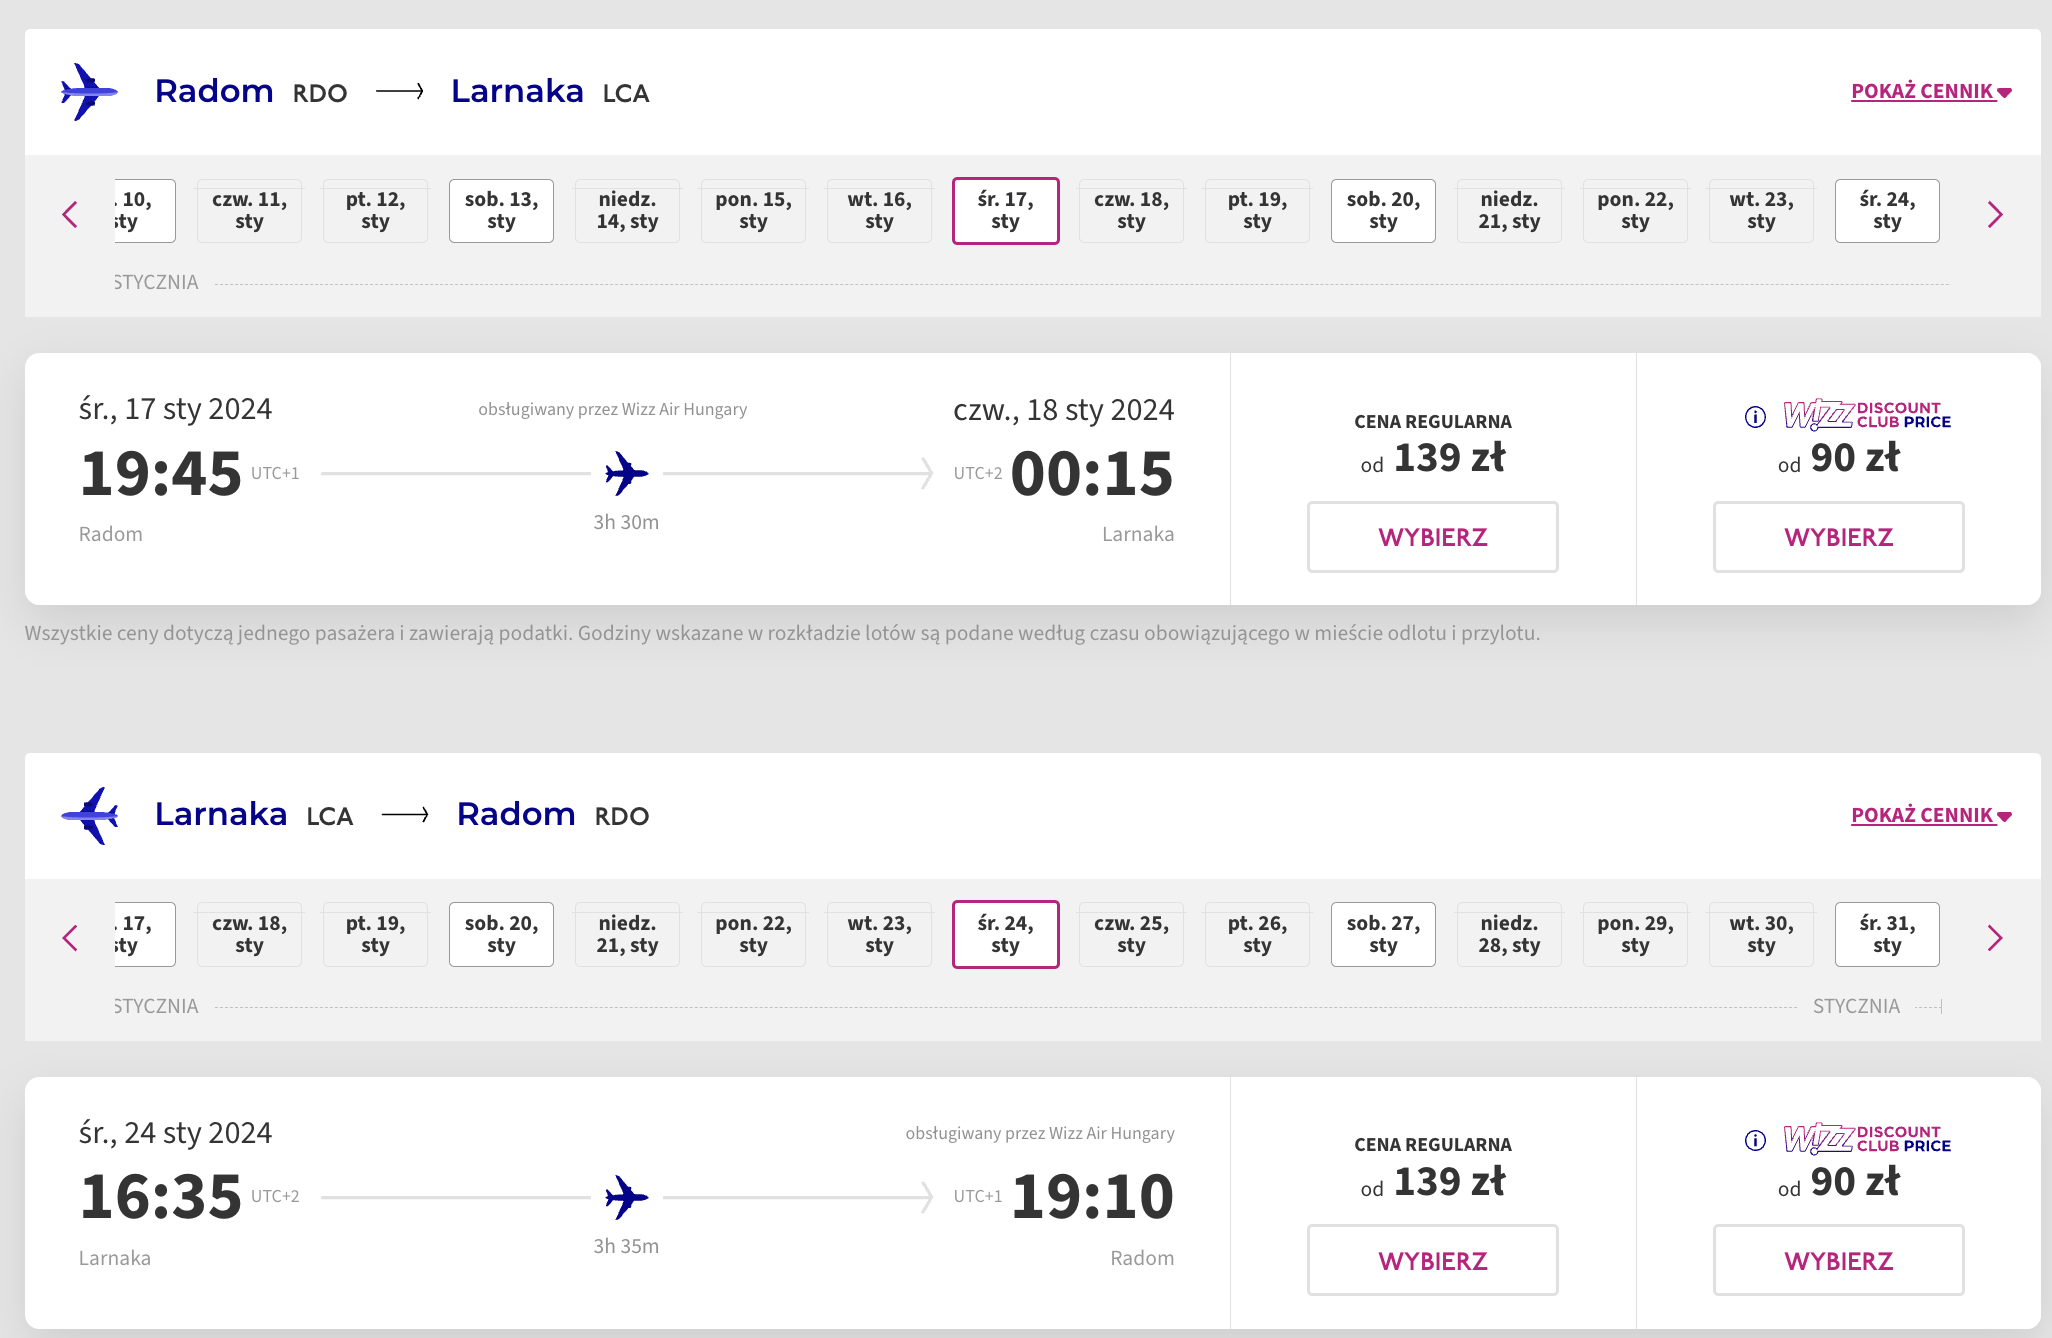Click the Radom to Larnaka plane icon
Screen dimensions: 2052x1338
pyautogui.click(x=89, y=92)
